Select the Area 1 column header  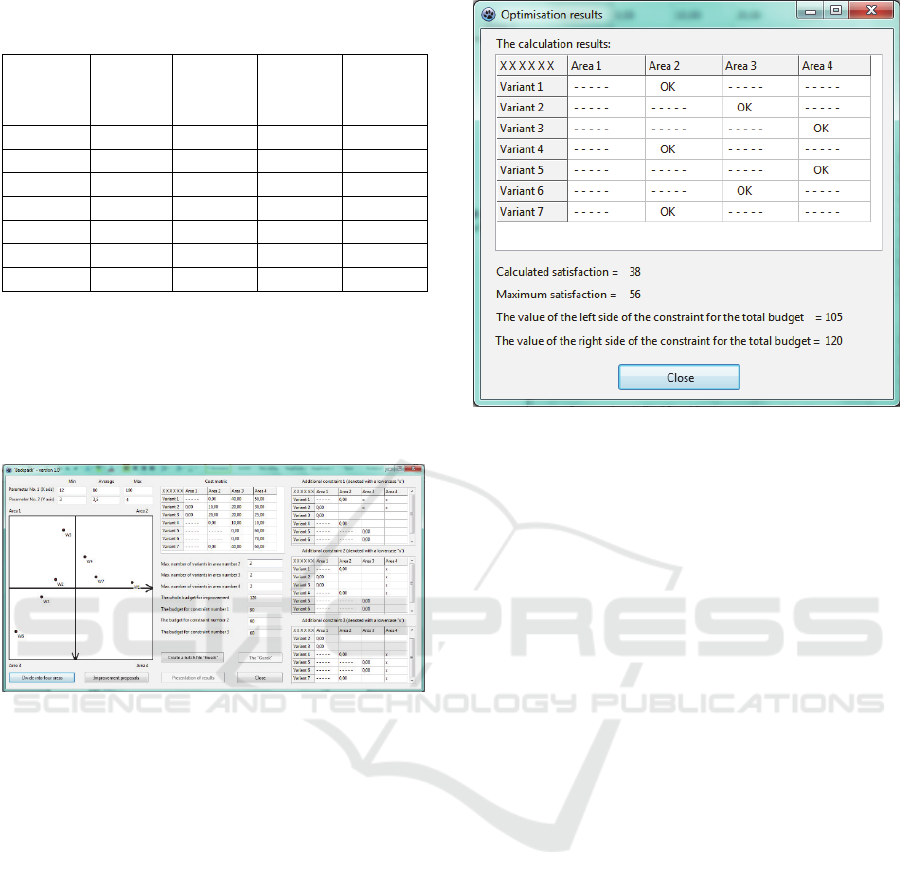coord(605,66)
